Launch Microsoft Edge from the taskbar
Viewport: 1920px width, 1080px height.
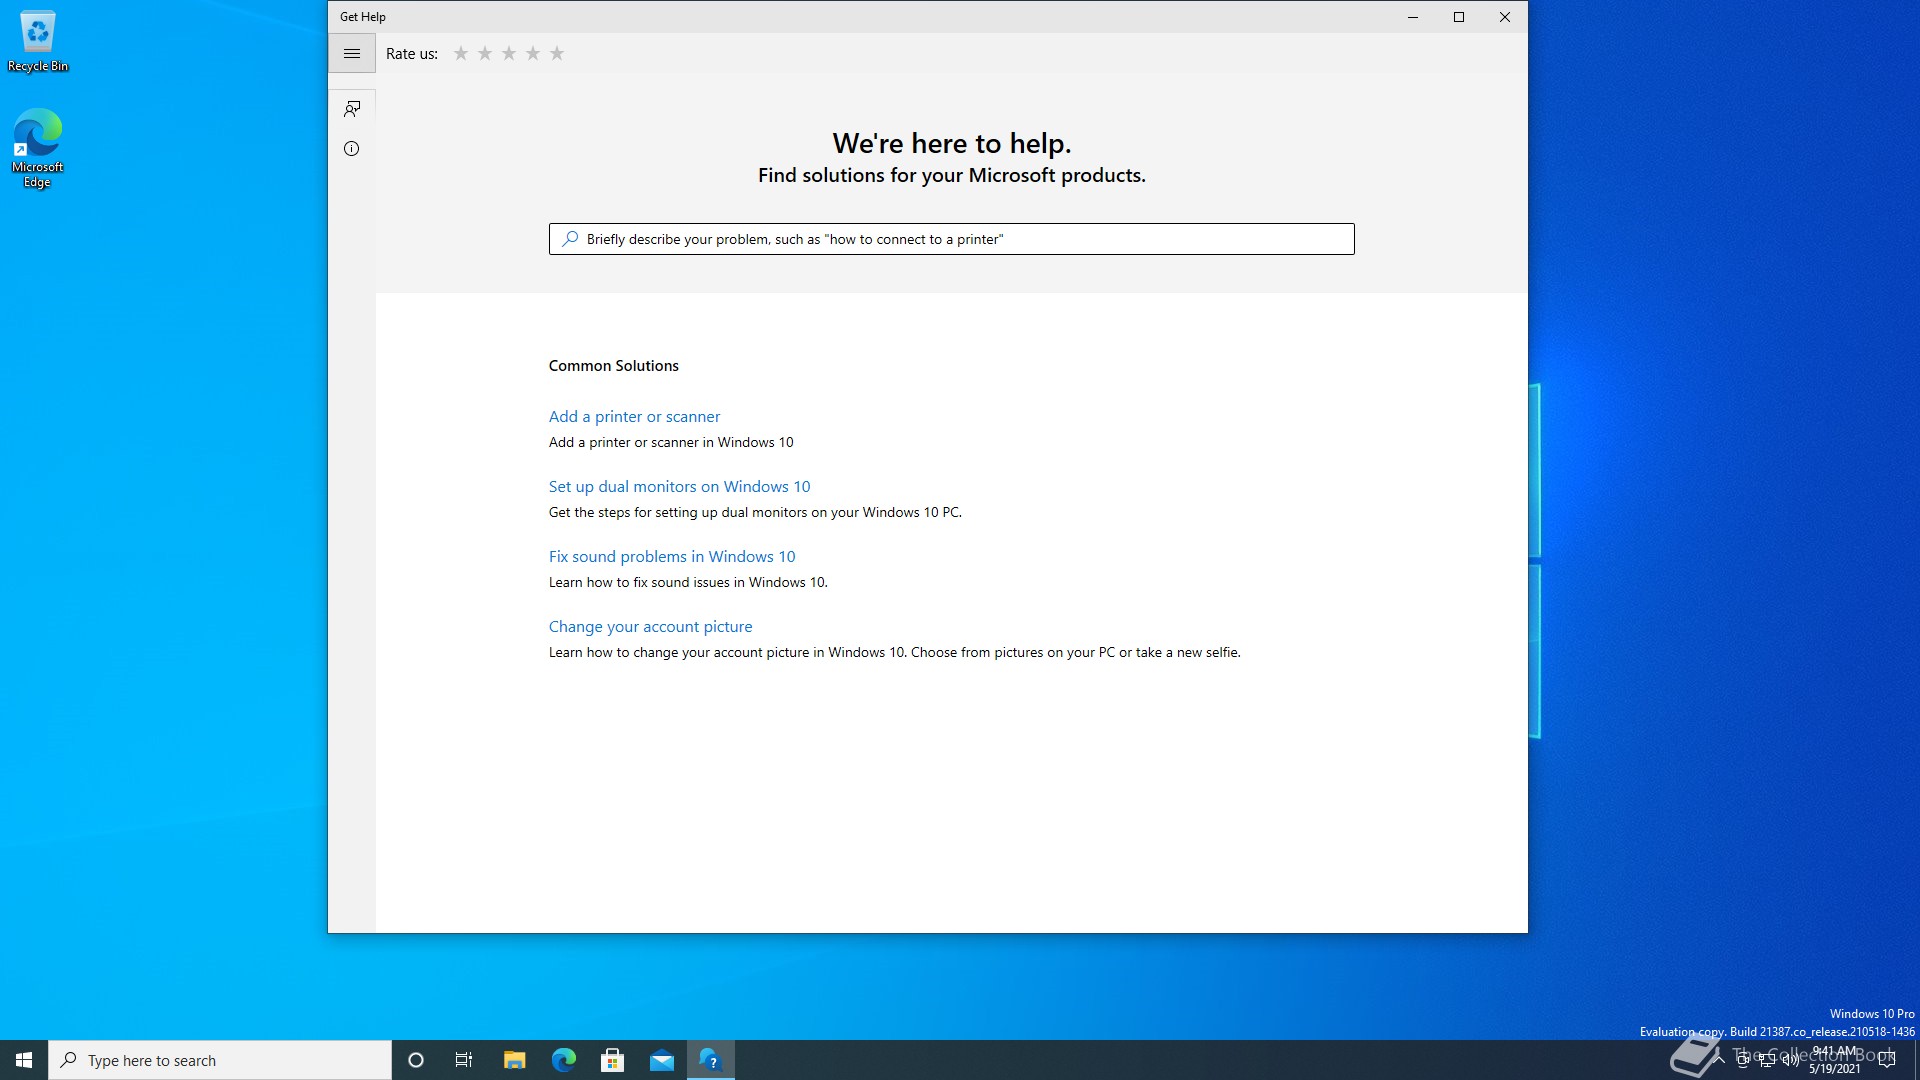[564, 1060]
